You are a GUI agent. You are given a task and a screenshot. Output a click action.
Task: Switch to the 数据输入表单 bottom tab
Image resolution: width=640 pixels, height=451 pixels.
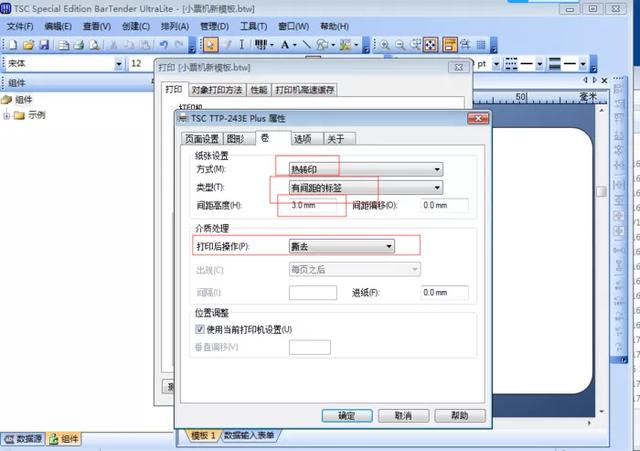coord(249,435)
